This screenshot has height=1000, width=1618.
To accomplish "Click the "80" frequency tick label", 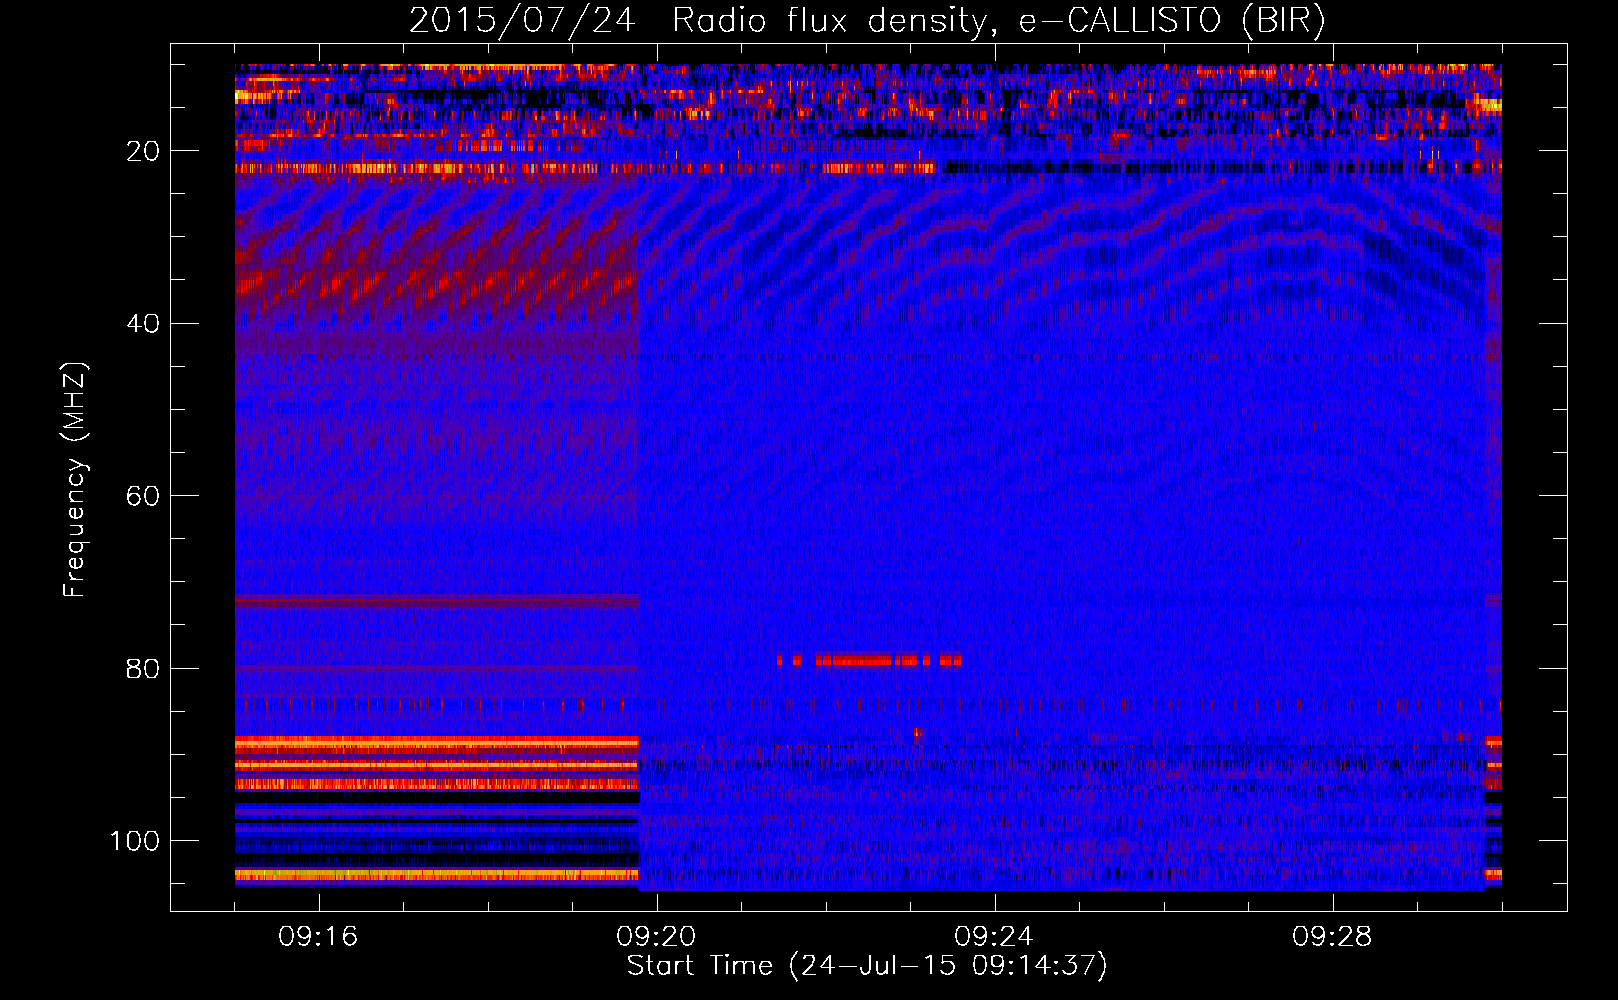I will click(x=144, y=668).
